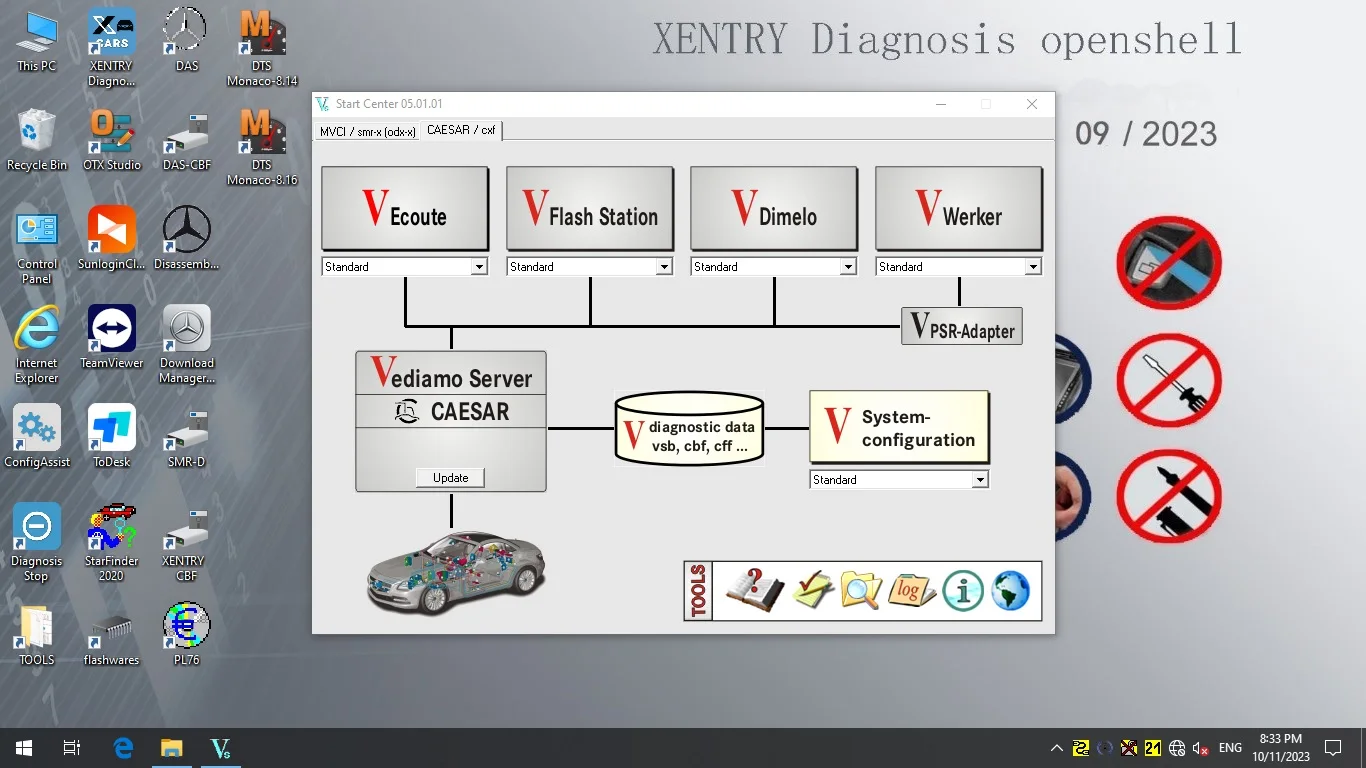
Task: Open the help book tool icon
Action: pos(755,590)
